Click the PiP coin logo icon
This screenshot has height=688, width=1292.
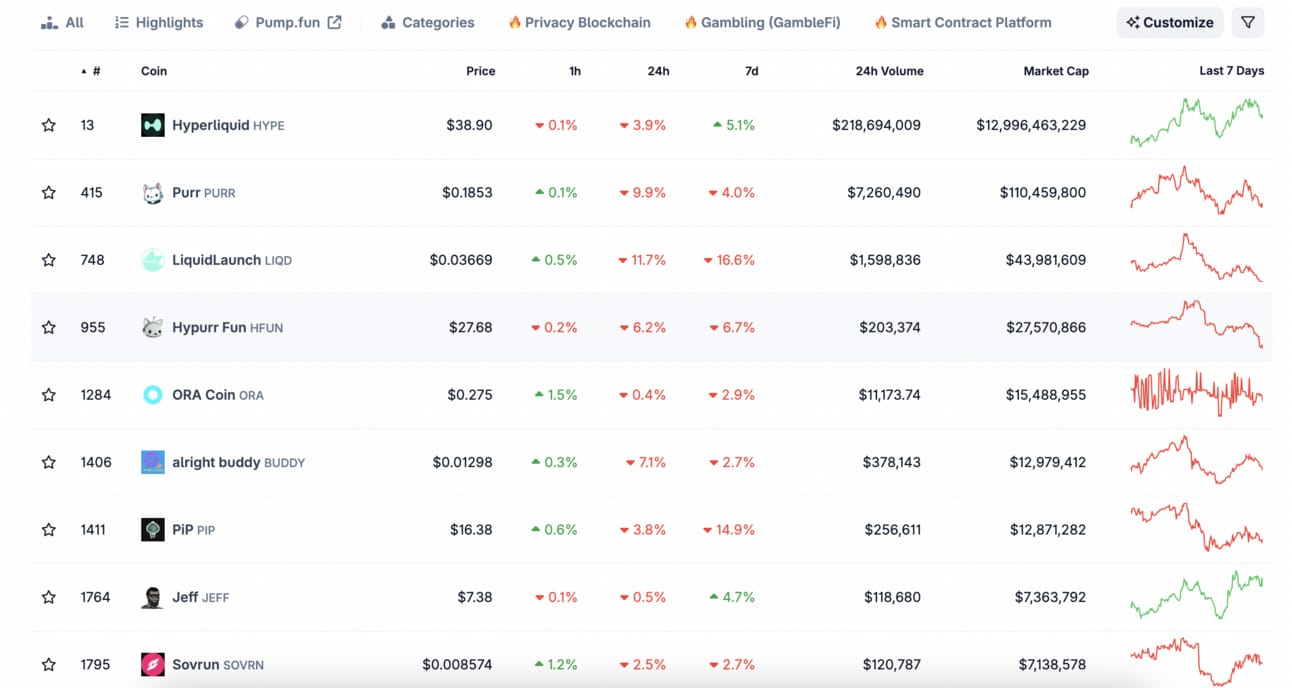[x=152, y=530]
